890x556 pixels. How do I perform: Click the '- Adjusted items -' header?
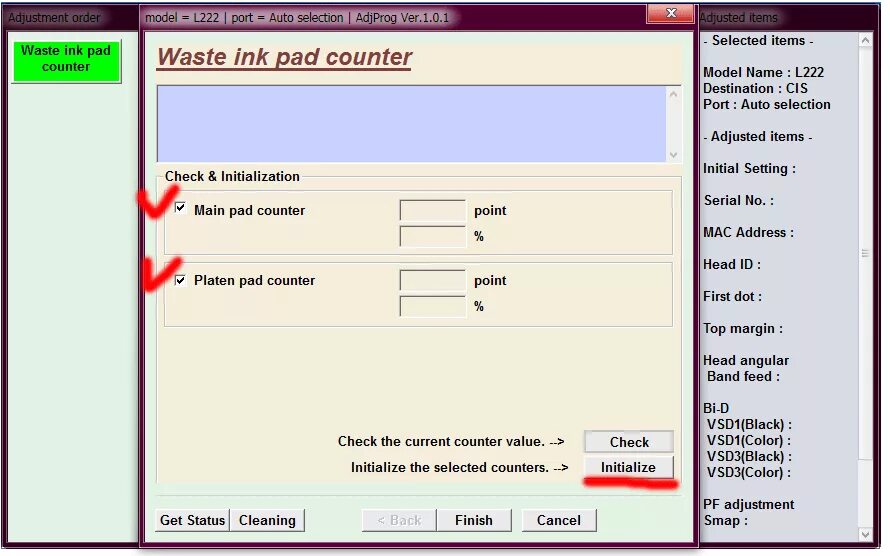(x=757, y=137)
